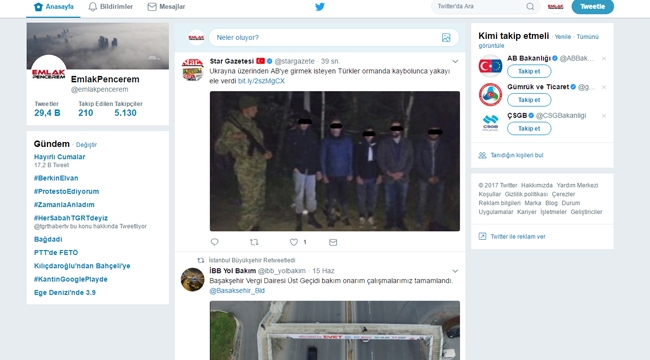
Task: Open Bildirimler notifications tab
Action: 110,7
